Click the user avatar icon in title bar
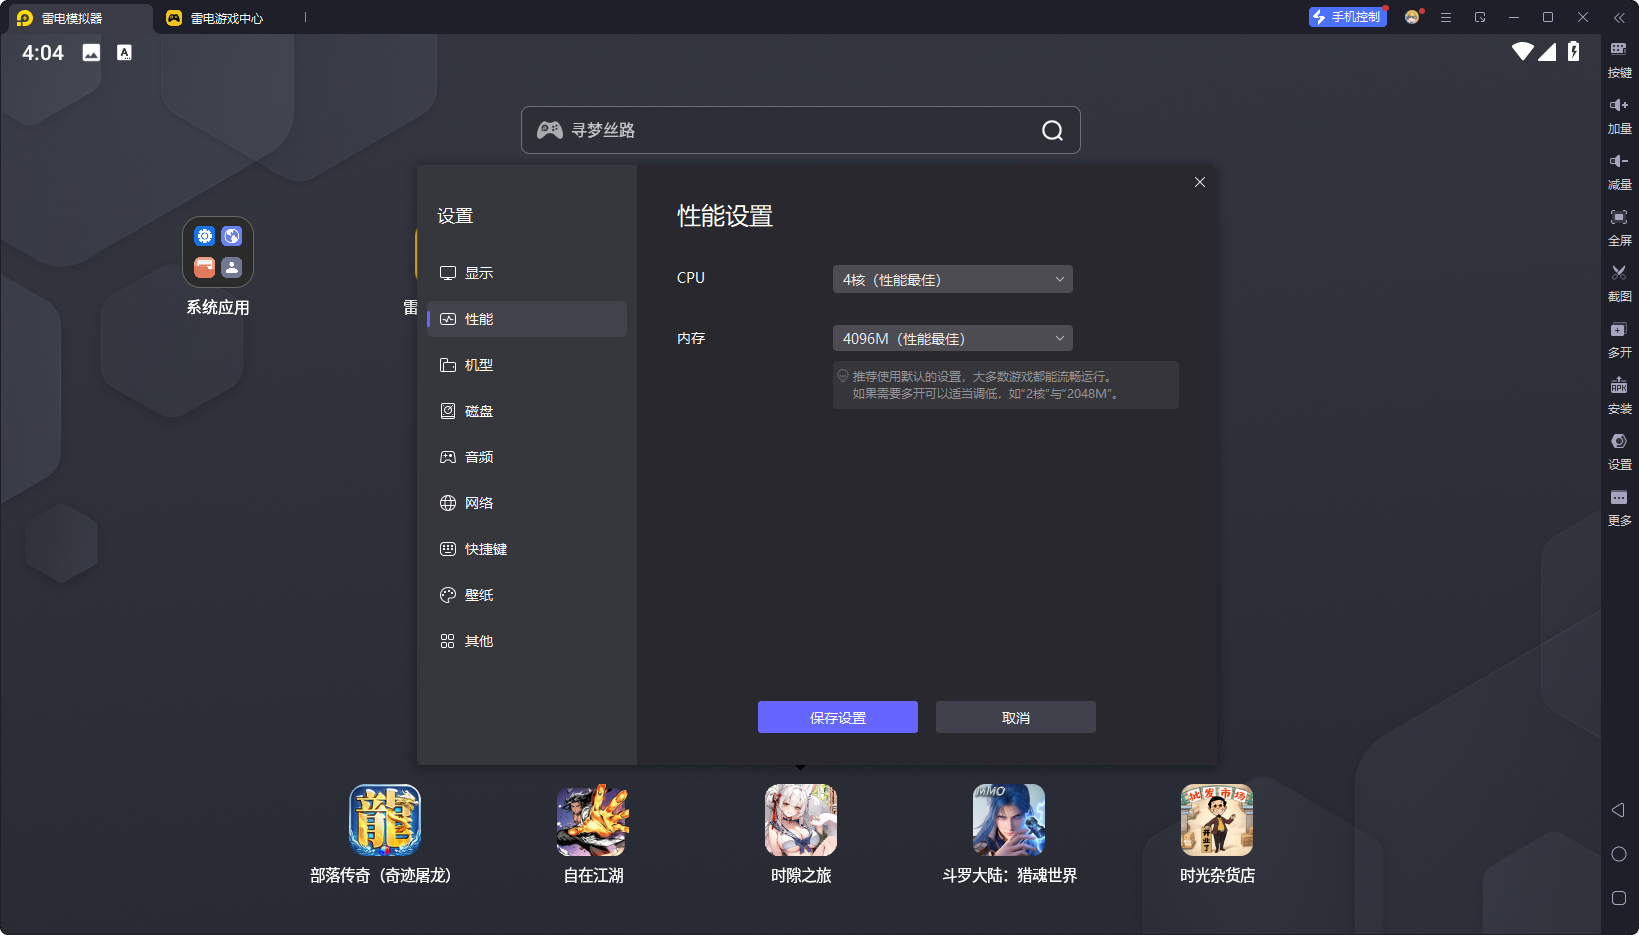Screen dimensions: 1639x935 pos(1412,17)
